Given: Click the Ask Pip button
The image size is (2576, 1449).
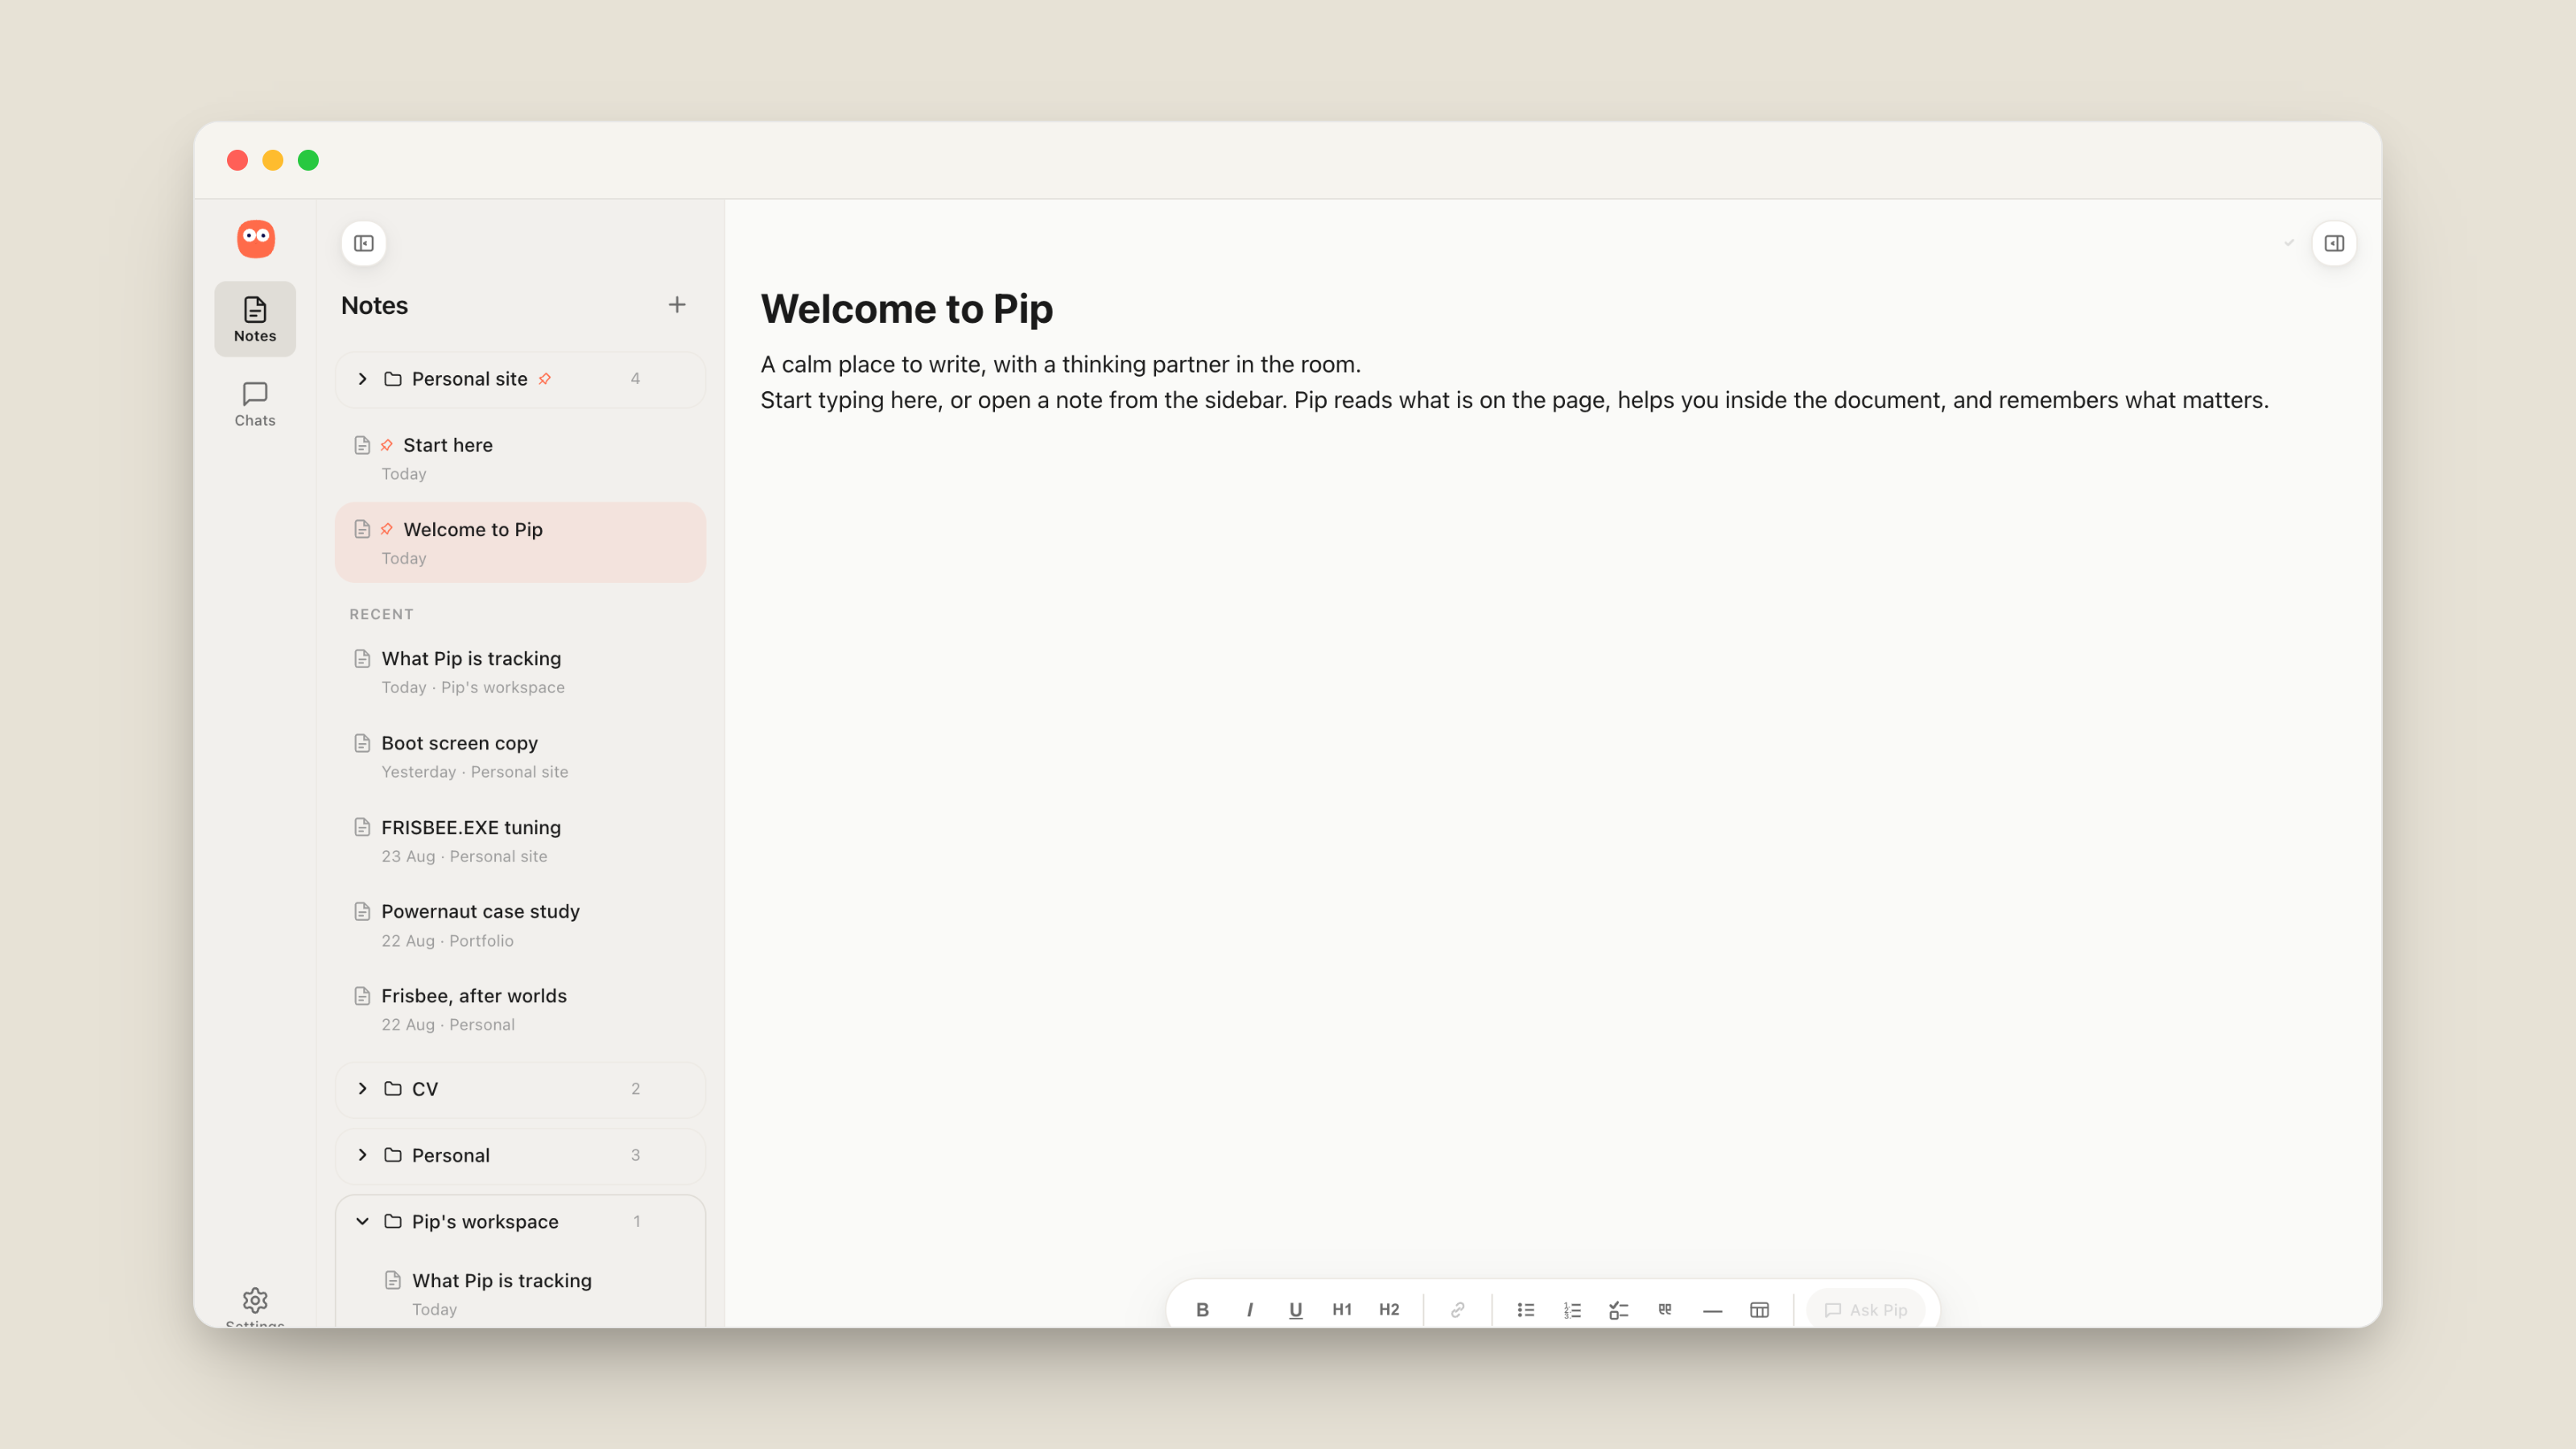Looking at the screenshot, I should click(x=1866, y=1310).
